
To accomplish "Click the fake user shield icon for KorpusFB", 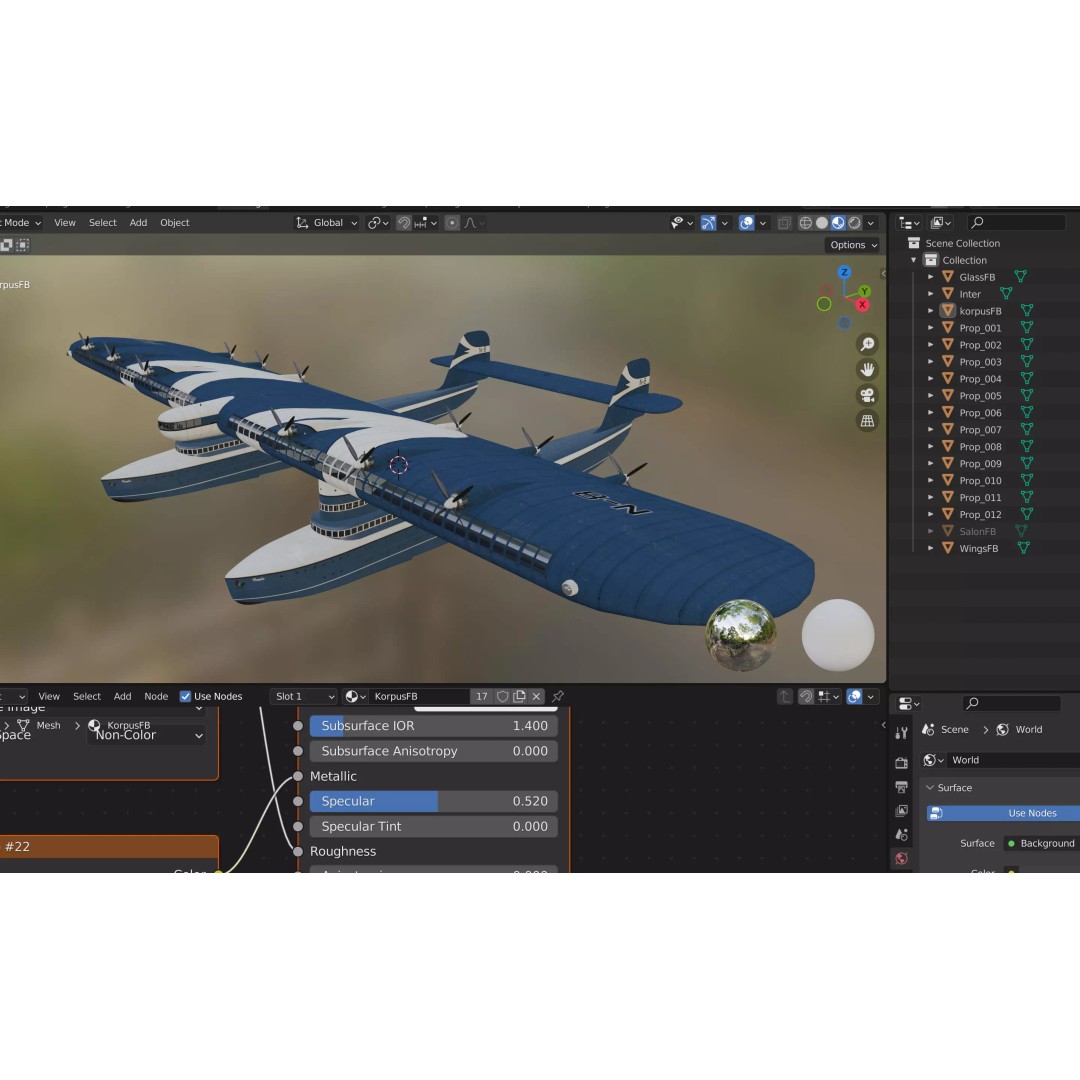I will (x=503, y=696).
